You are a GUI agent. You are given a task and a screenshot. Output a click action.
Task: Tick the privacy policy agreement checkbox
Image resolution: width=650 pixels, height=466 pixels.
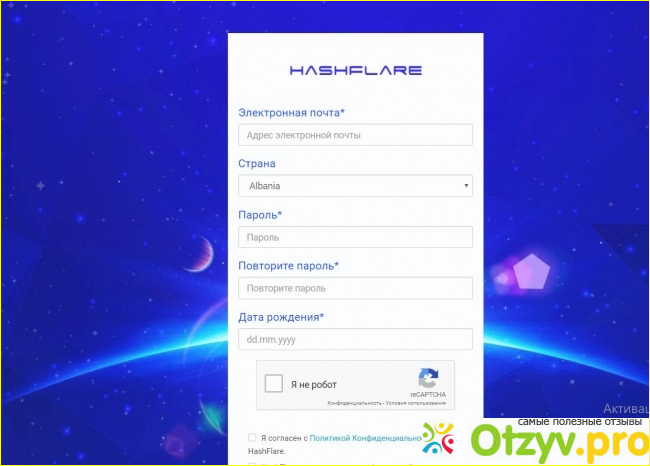[252, 438]
